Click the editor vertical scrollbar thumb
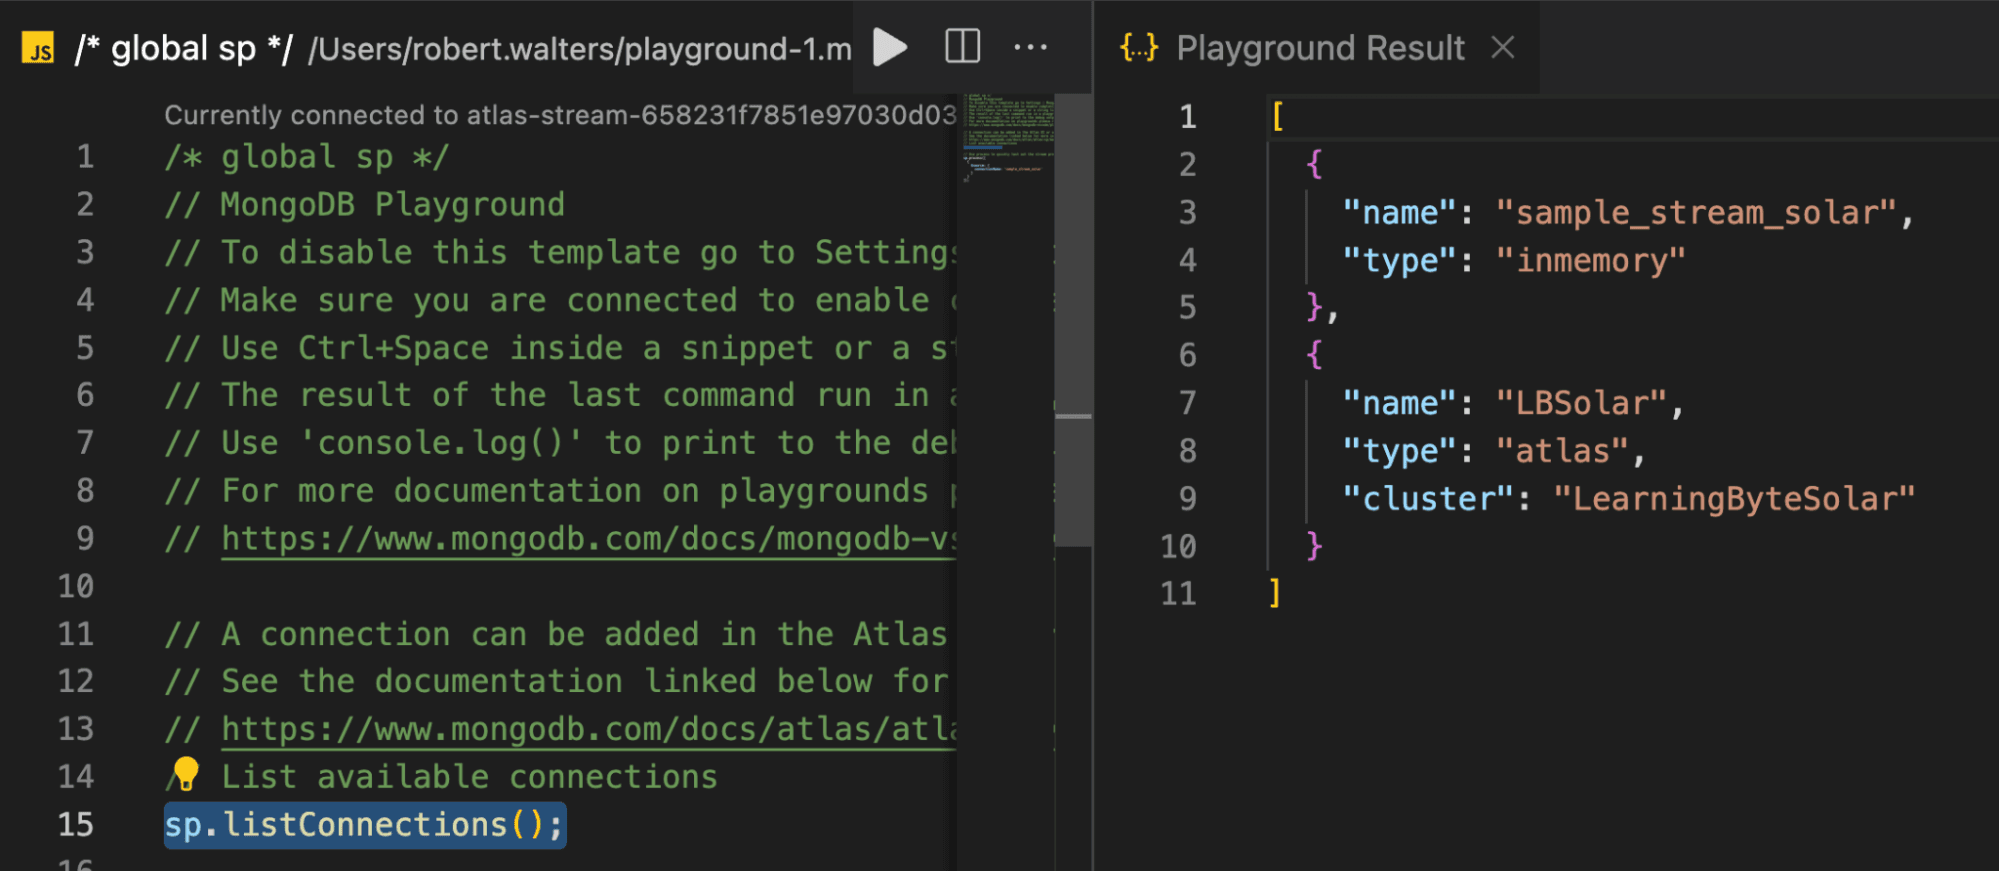 pos(1073,320)
